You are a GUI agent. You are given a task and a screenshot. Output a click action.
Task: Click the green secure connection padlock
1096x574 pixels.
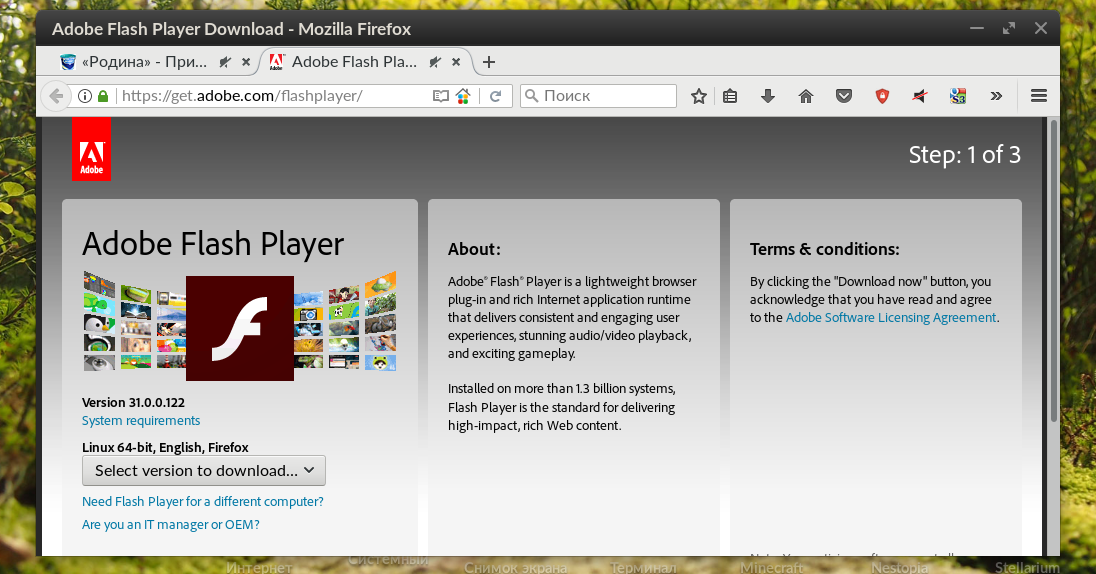tap(103, 96)
